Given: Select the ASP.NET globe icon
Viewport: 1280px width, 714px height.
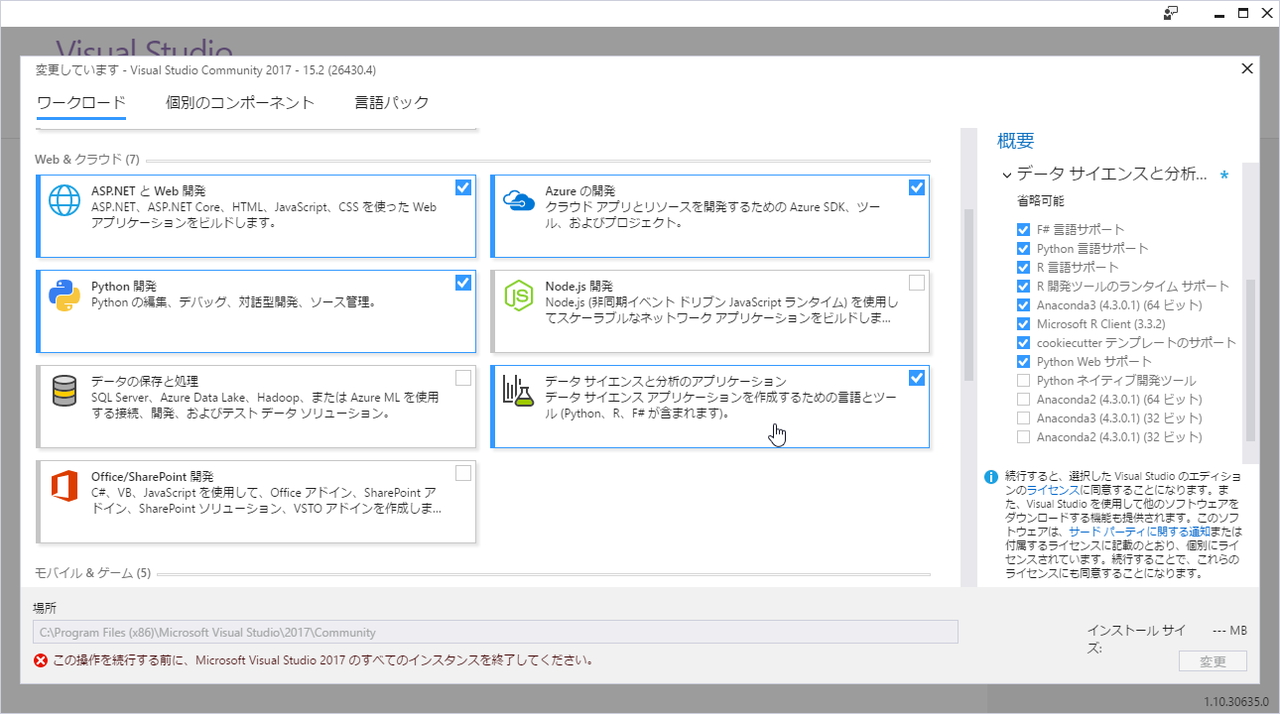Looking at the screenshot, I should 64,200.
